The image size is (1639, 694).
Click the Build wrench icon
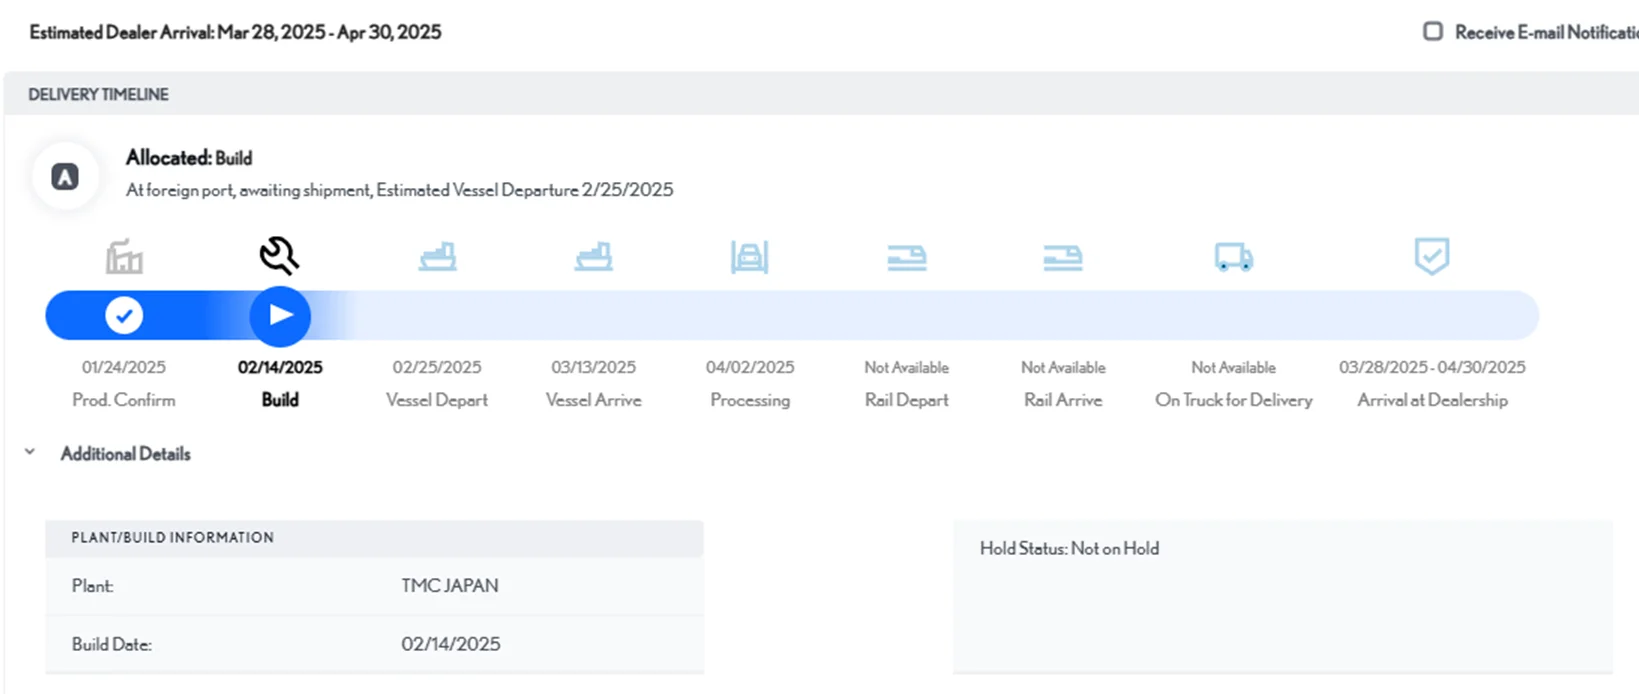[279, 256]
